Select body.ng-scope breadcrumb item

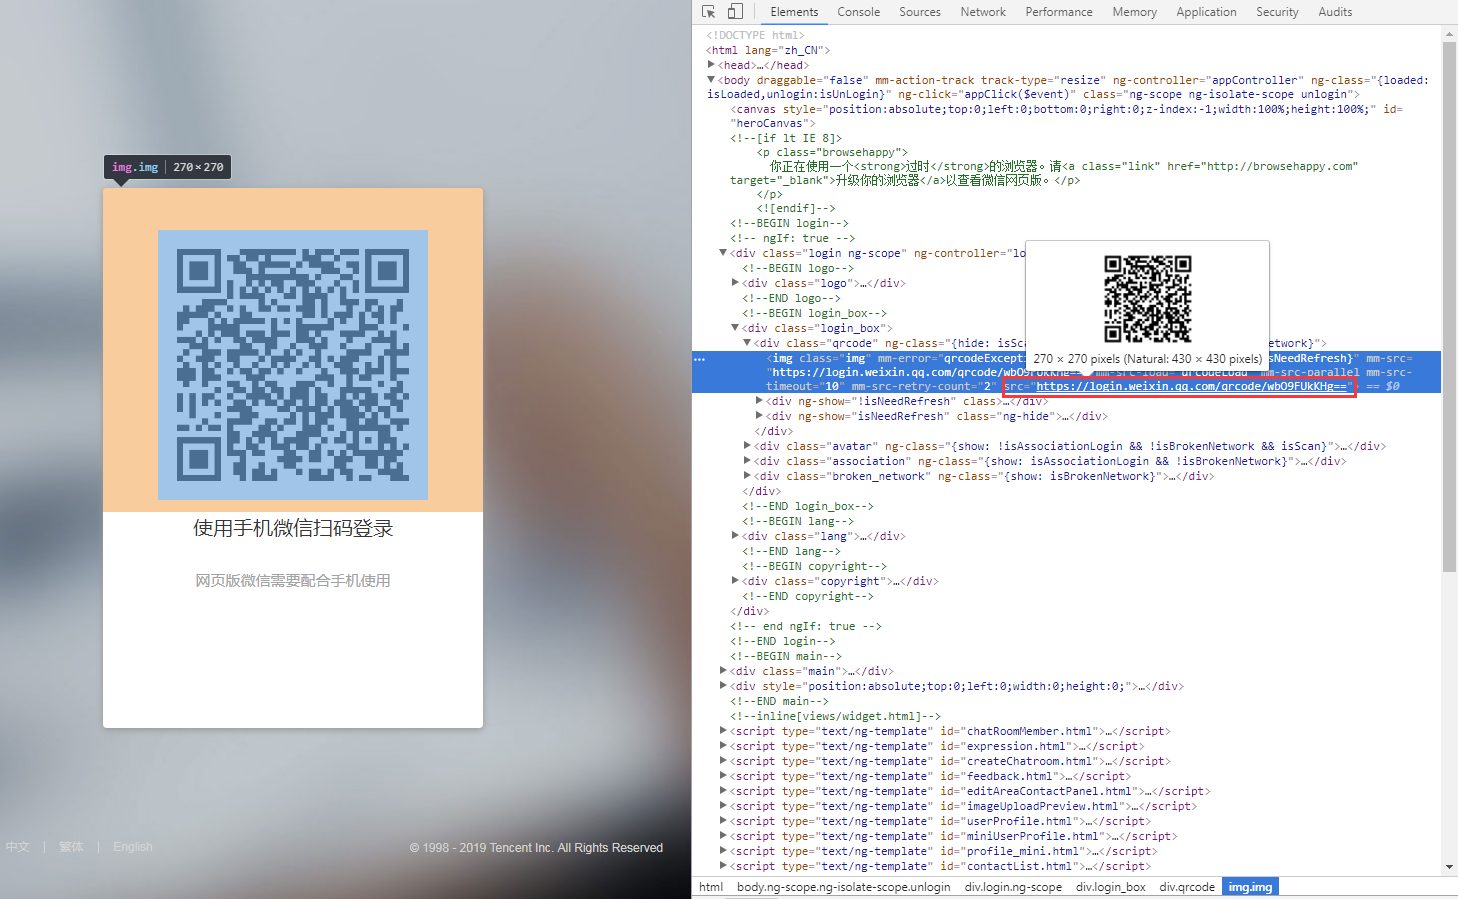(843, 887)
